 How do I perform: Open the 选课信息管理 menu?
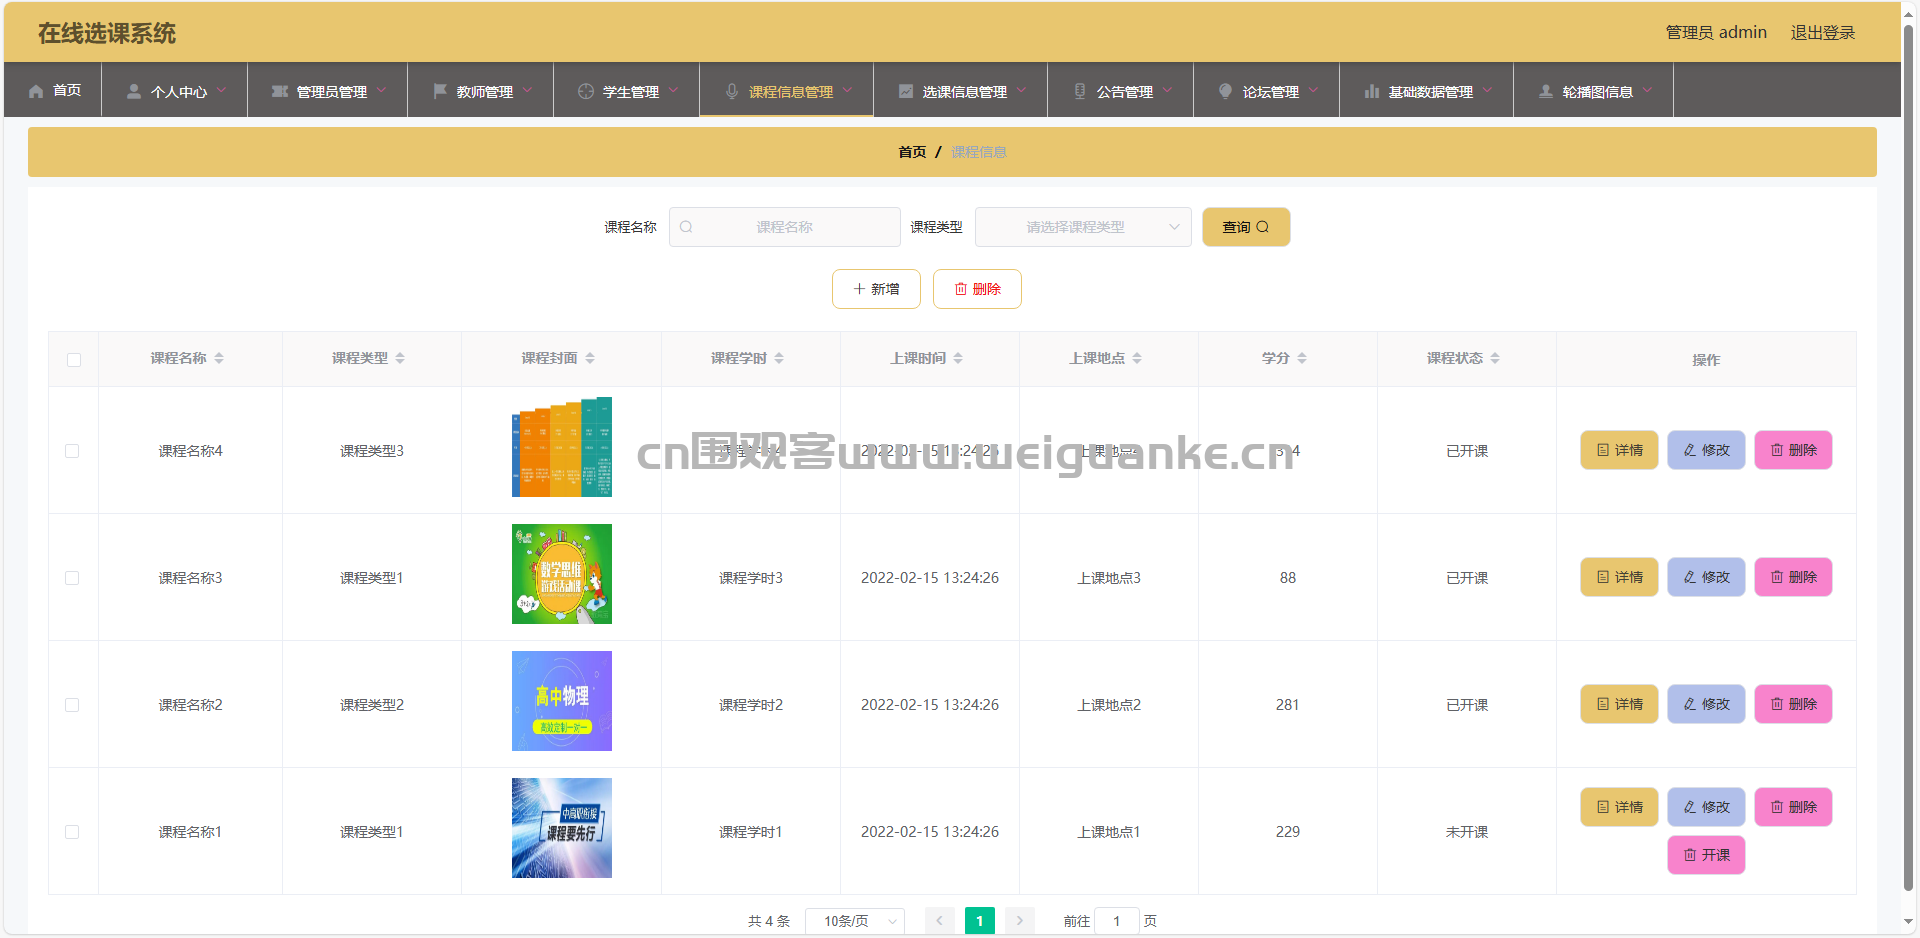pos(962,91)
